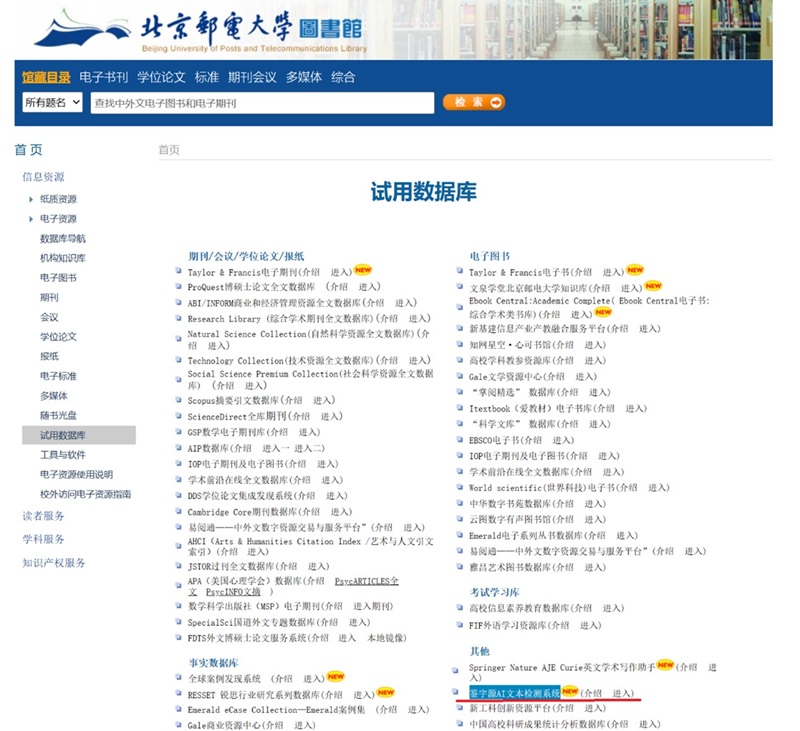
Task: Open the 多媒体 tab in the search bar
Action: click(x=304, y=77)
